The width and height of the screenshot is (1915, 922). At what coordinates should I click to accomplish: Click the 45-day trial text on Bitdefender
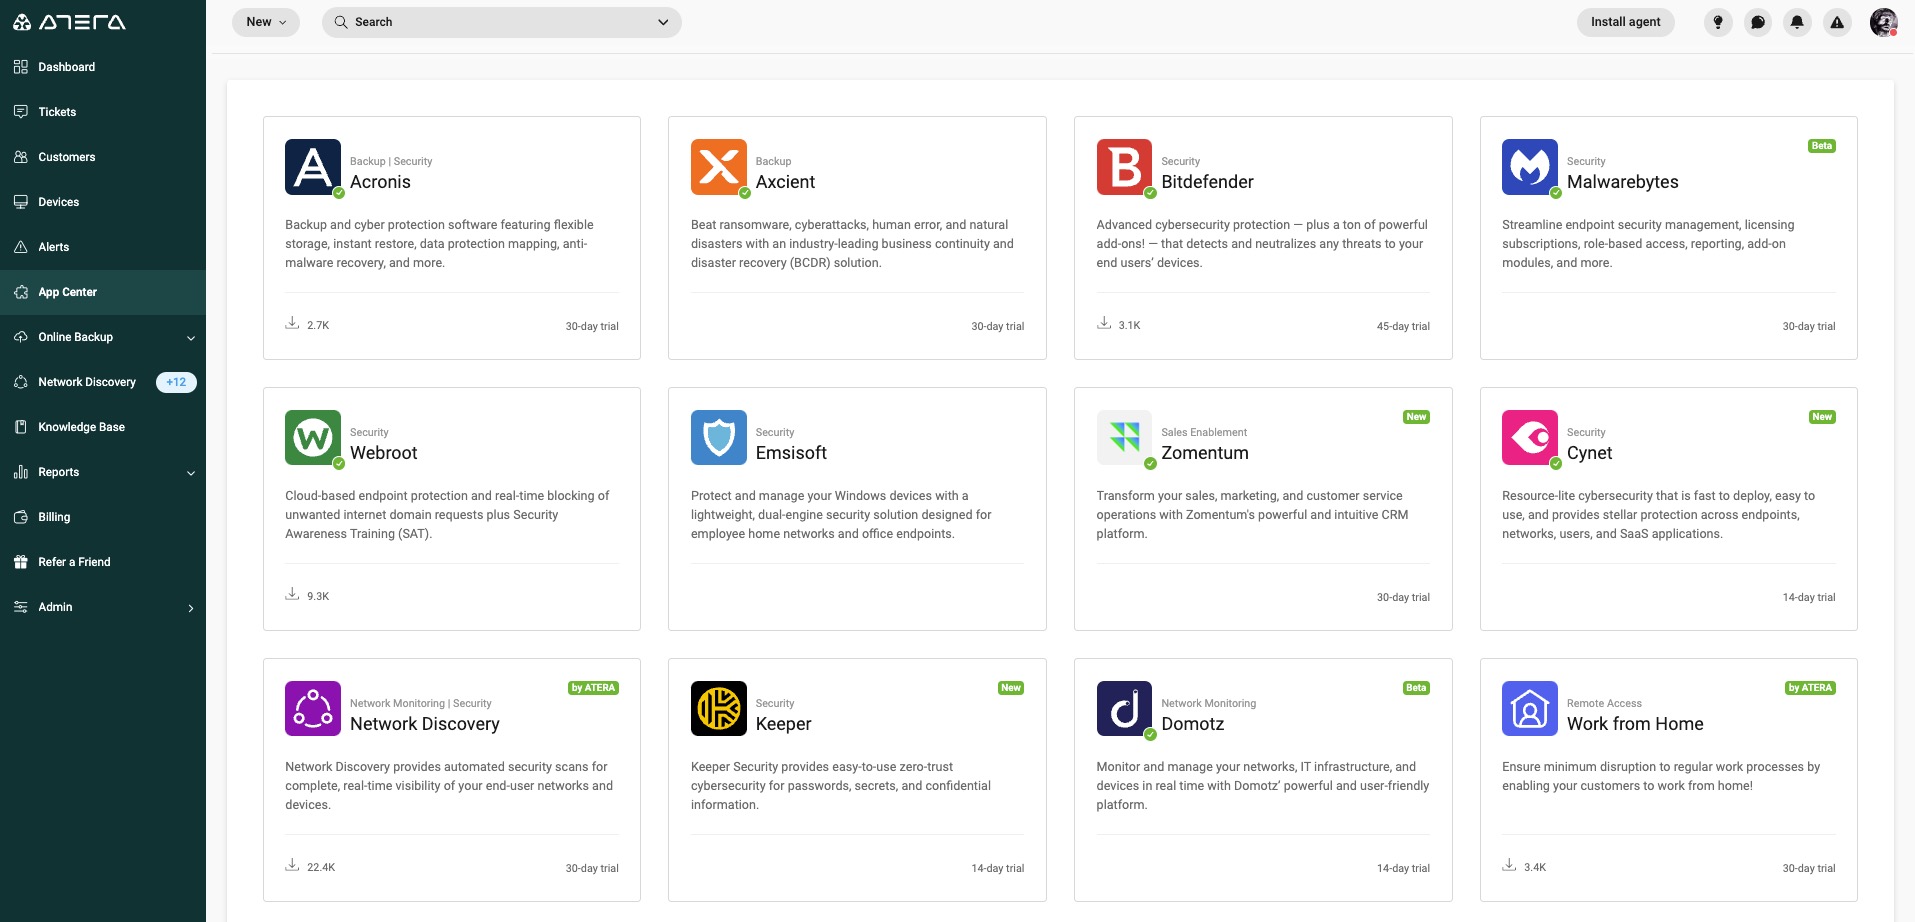tap(1403, 326)
